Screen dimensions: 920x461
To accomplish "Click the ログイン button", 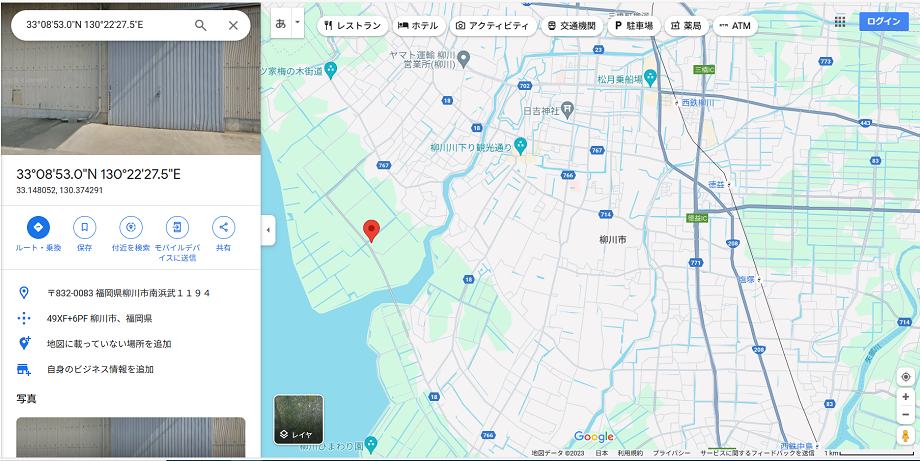I will [884, 21].
